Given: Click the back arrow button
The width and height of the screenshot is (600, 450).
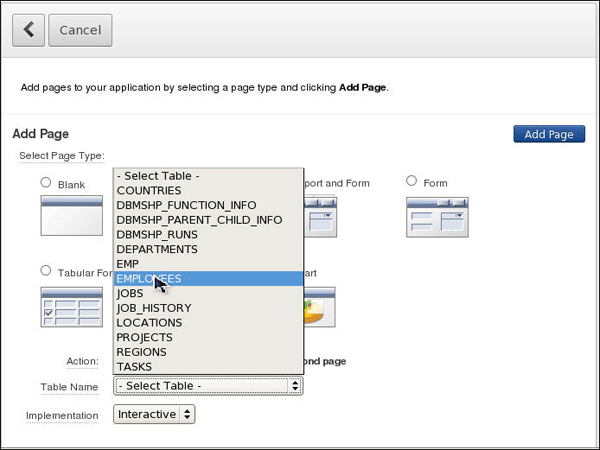Looking at the screenshot, I should tap(28, 30).
